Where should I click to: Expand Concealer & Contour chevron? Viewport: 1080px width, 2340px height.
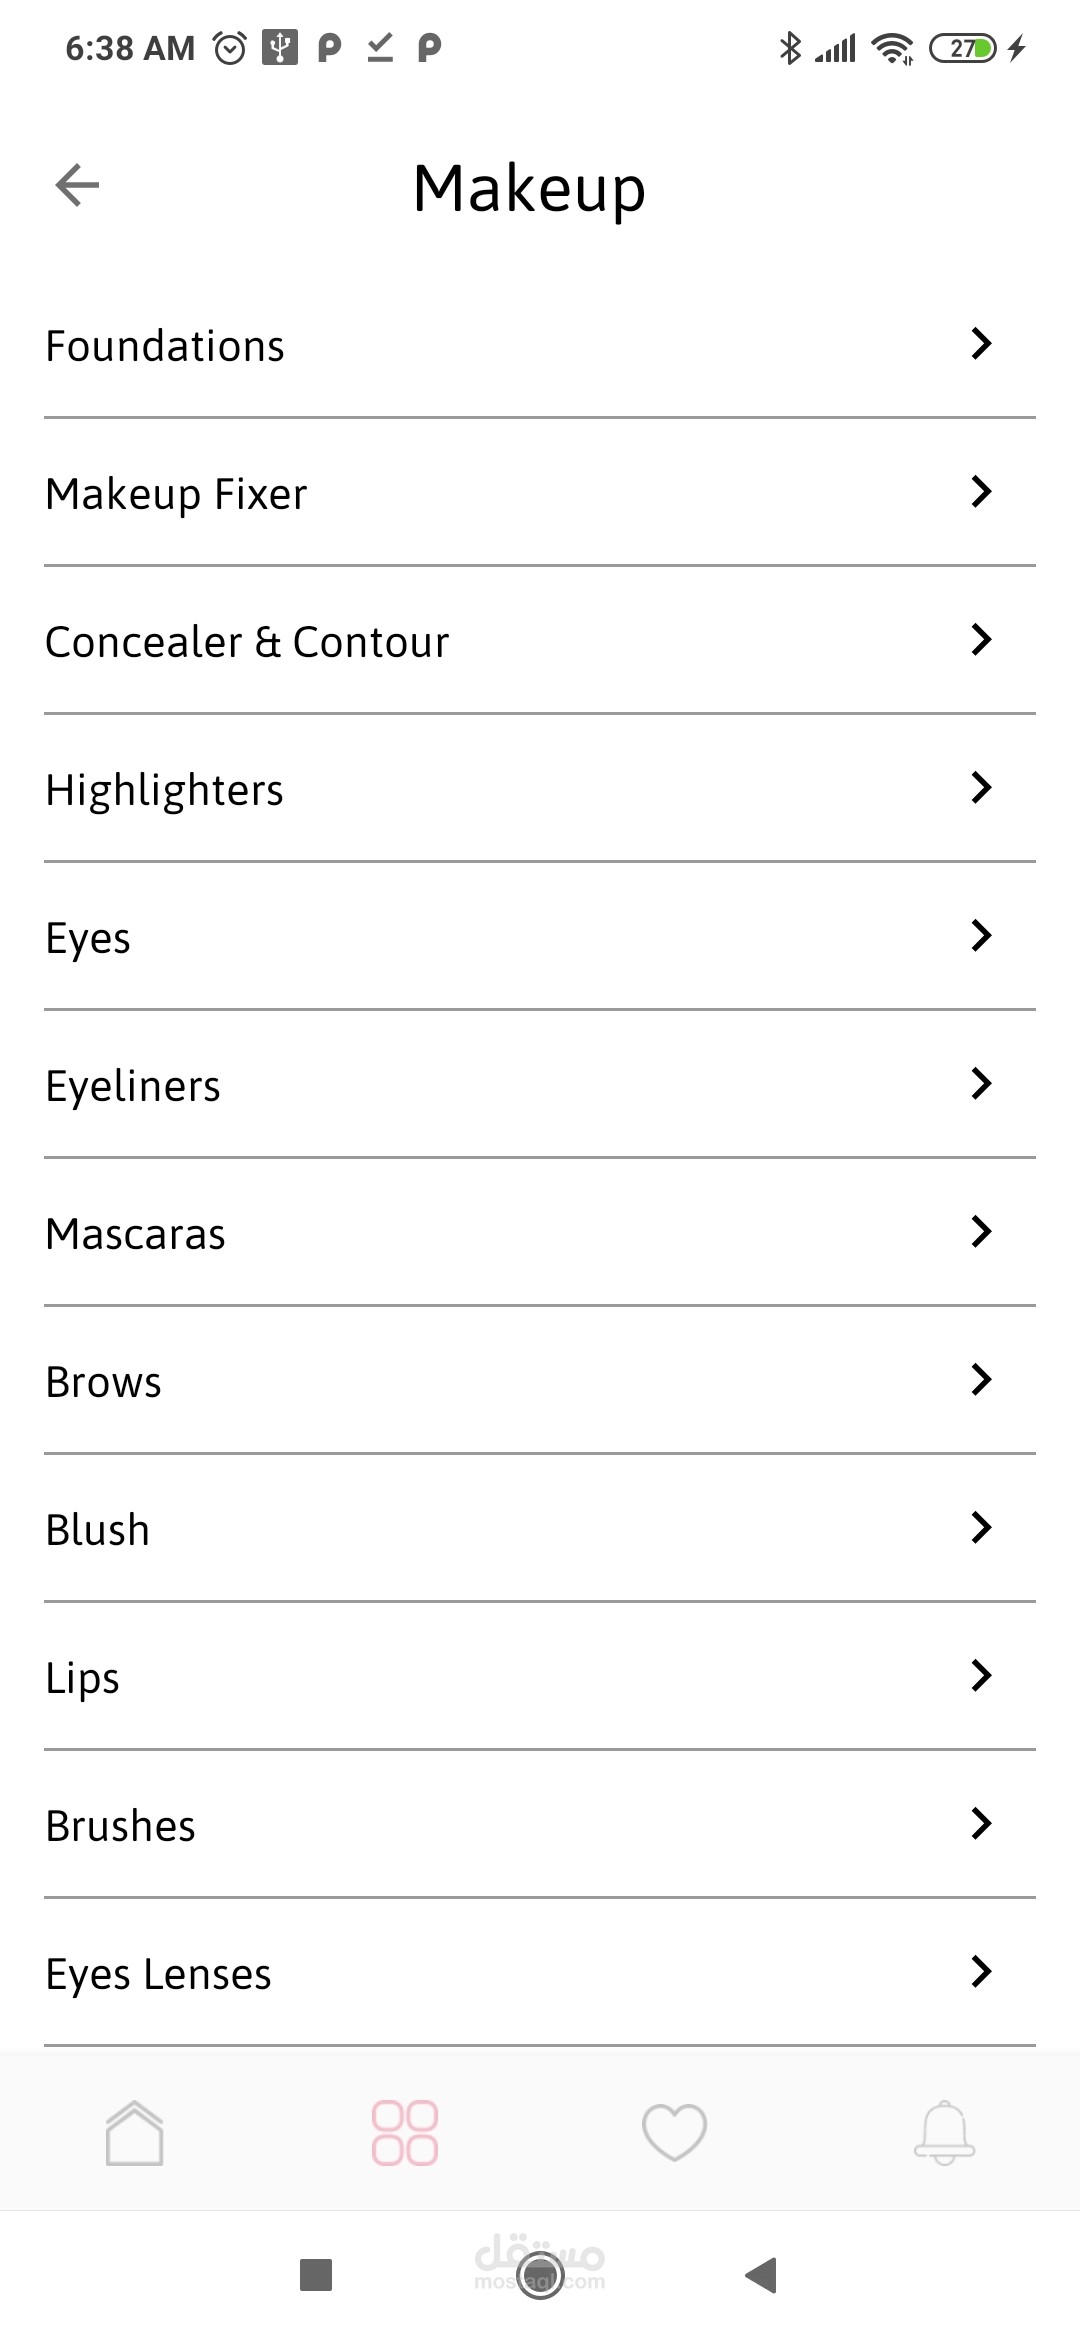[x=981, y=640]
